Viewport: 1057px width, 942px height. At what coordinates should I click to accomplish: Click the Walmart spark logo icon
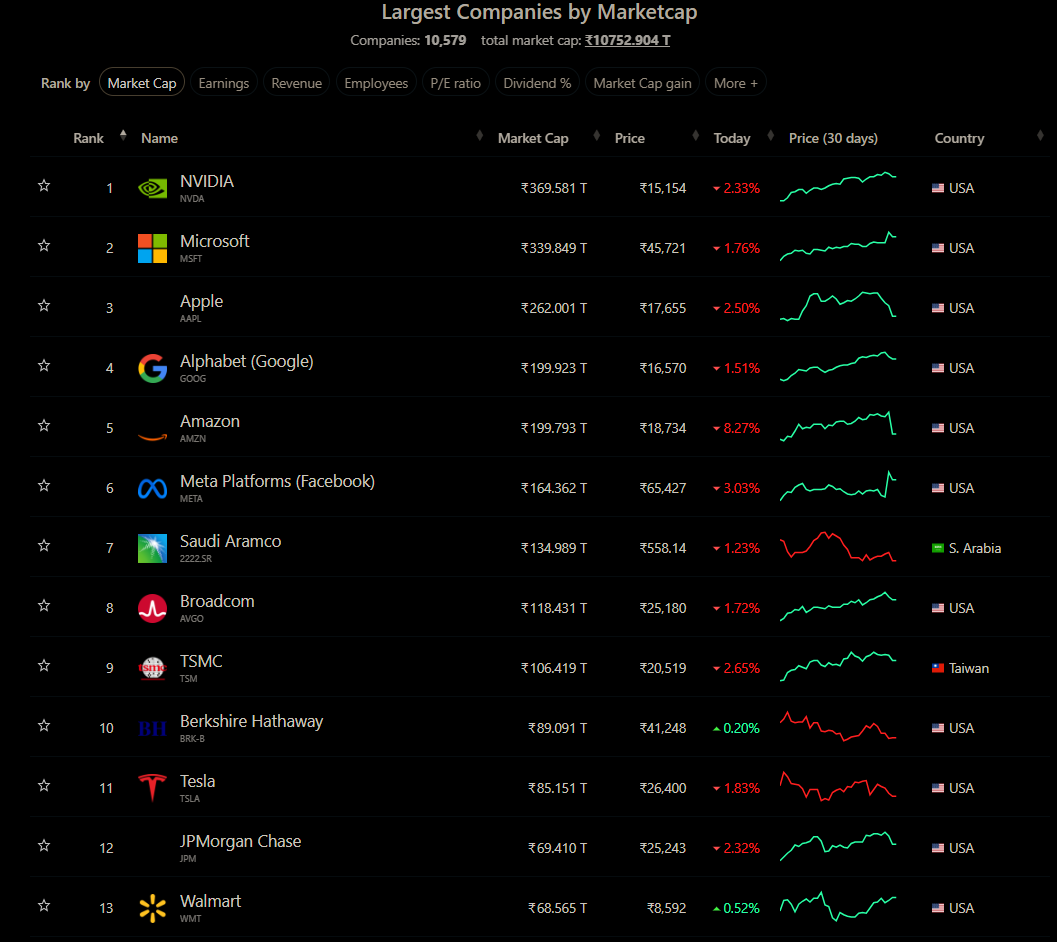(152, 908)
